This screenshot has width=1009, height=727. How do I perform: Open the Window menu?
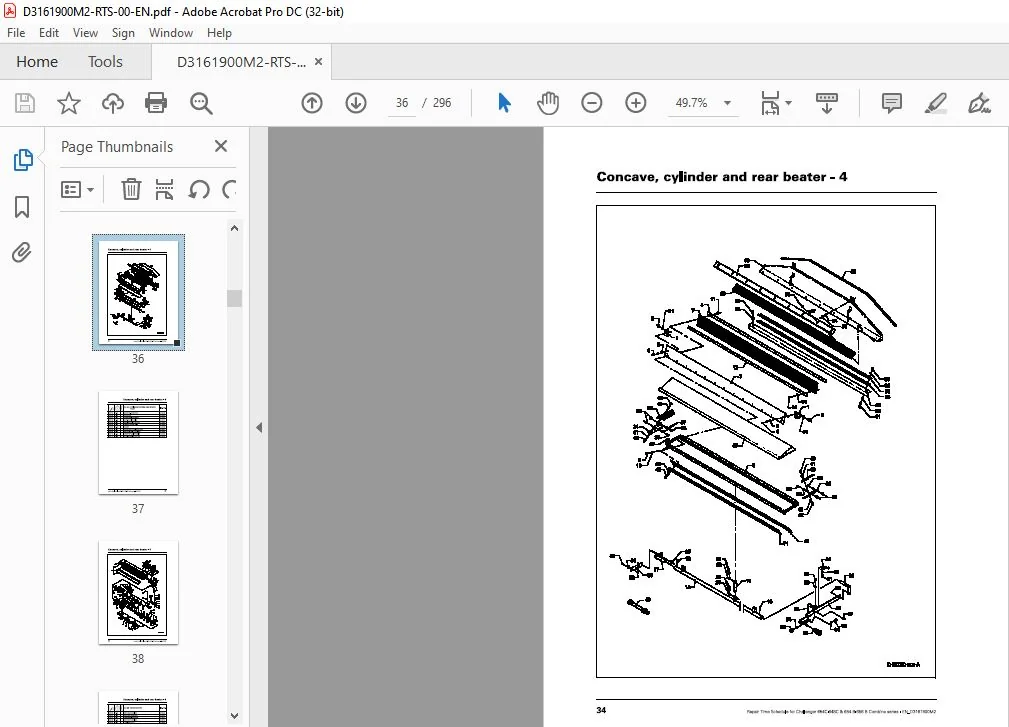coord(171,33)
